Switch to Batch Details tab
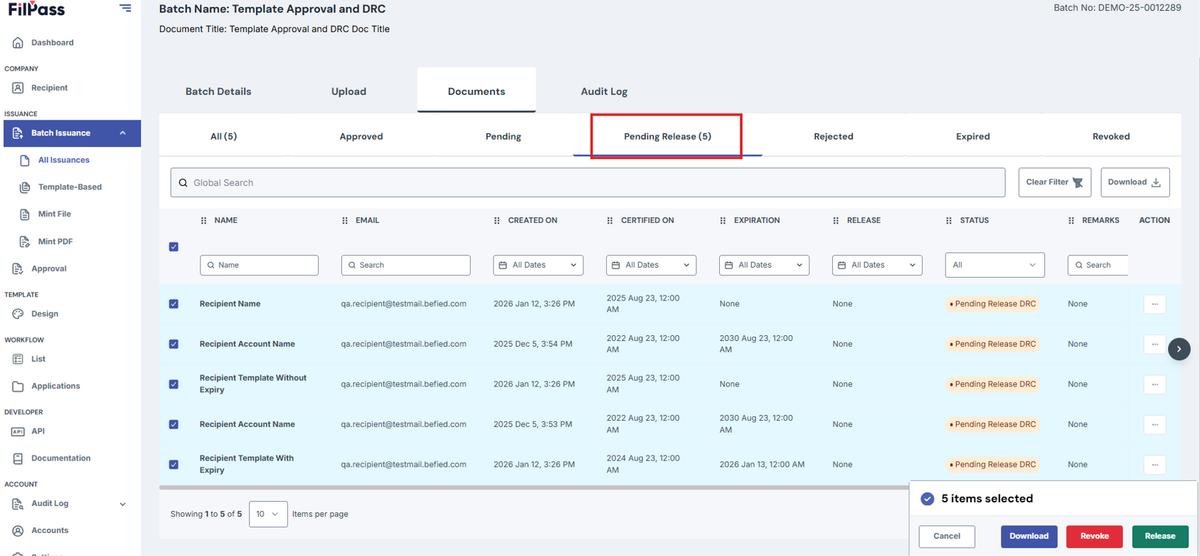 (x=218, y=91)
